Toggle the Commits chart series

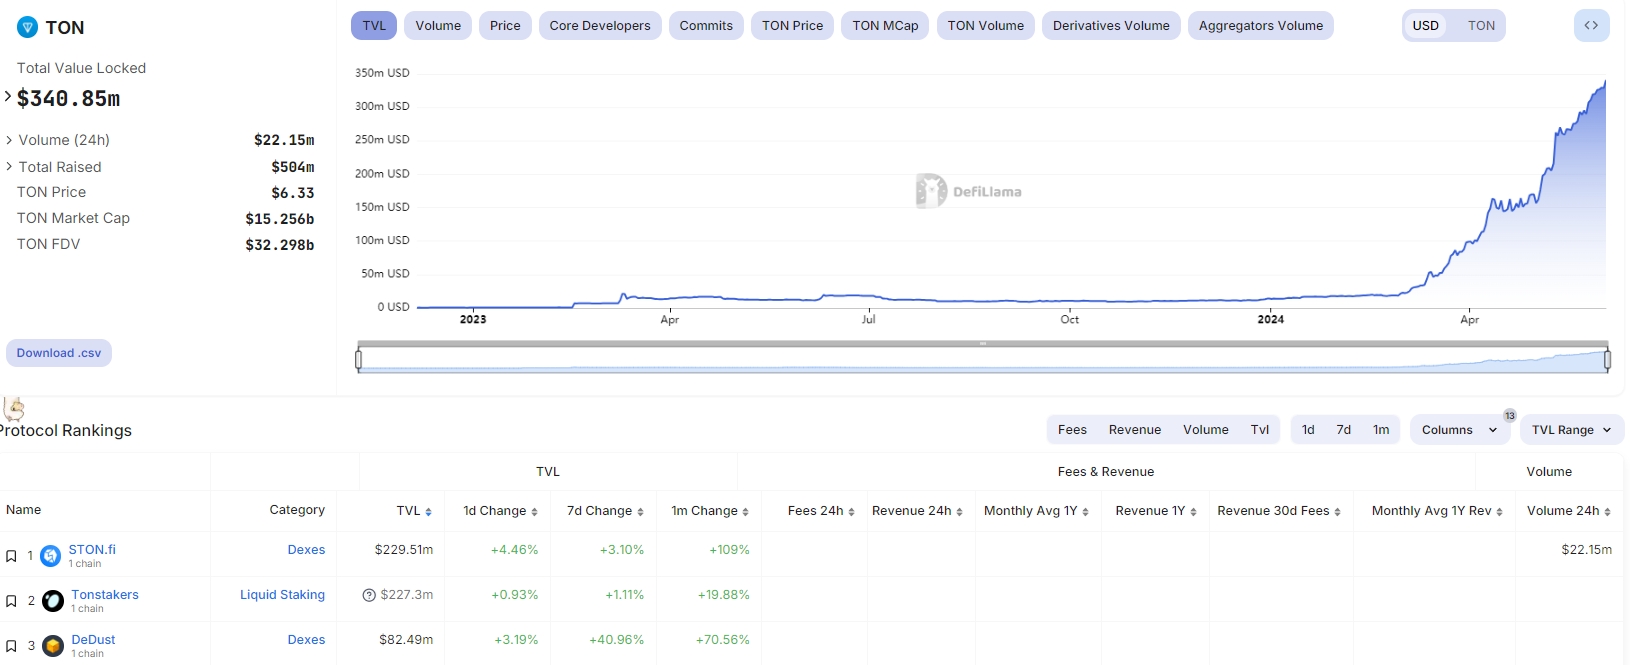[x=706, y=26]
